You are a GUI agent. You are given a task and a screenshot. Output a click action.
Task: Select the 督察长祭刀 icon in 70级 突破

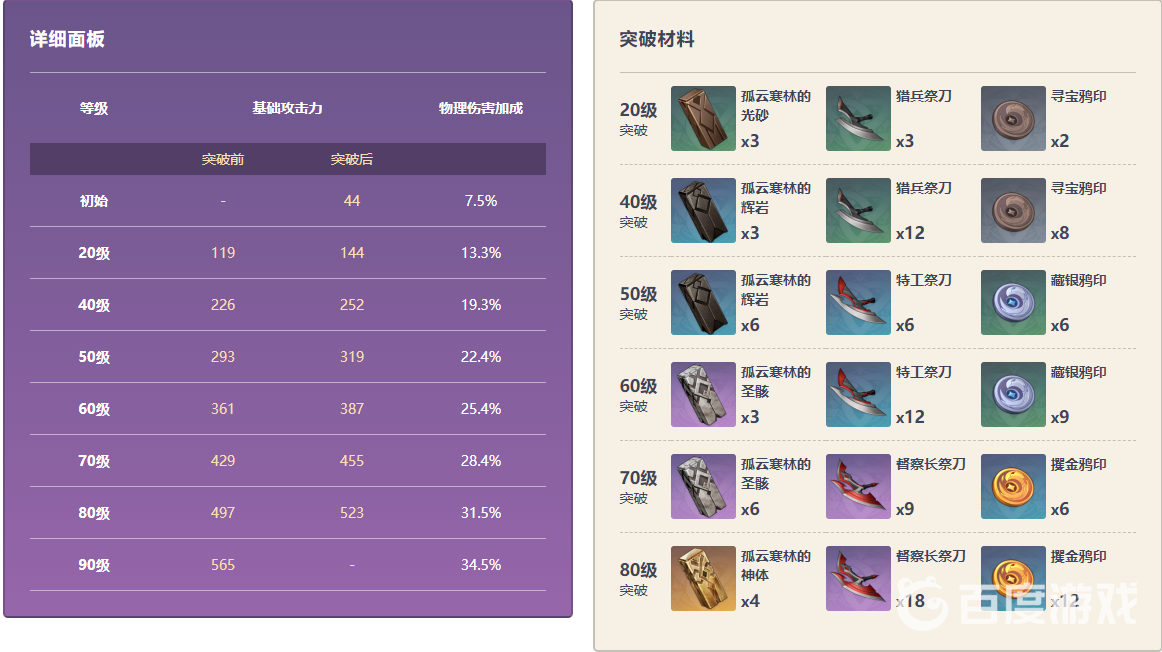click(858, 487)
